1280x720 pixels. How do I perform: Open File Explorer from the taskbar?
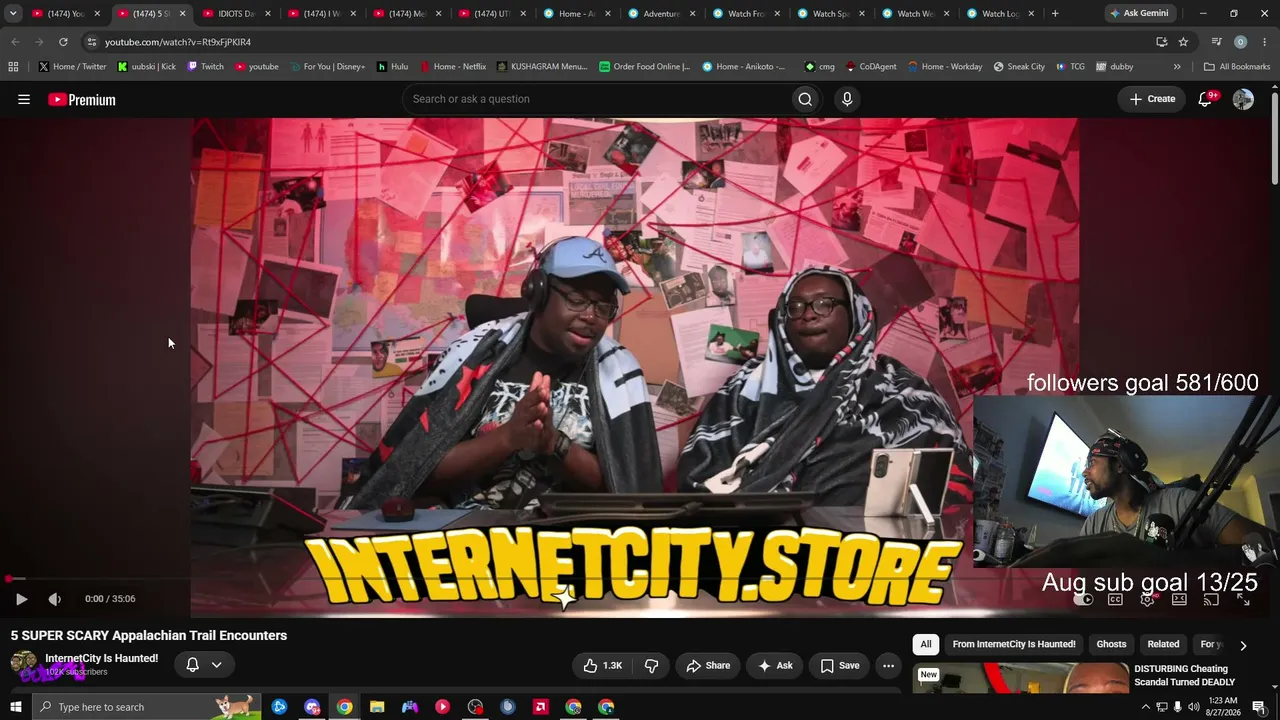pyautogui.click(x=377, y=707)
